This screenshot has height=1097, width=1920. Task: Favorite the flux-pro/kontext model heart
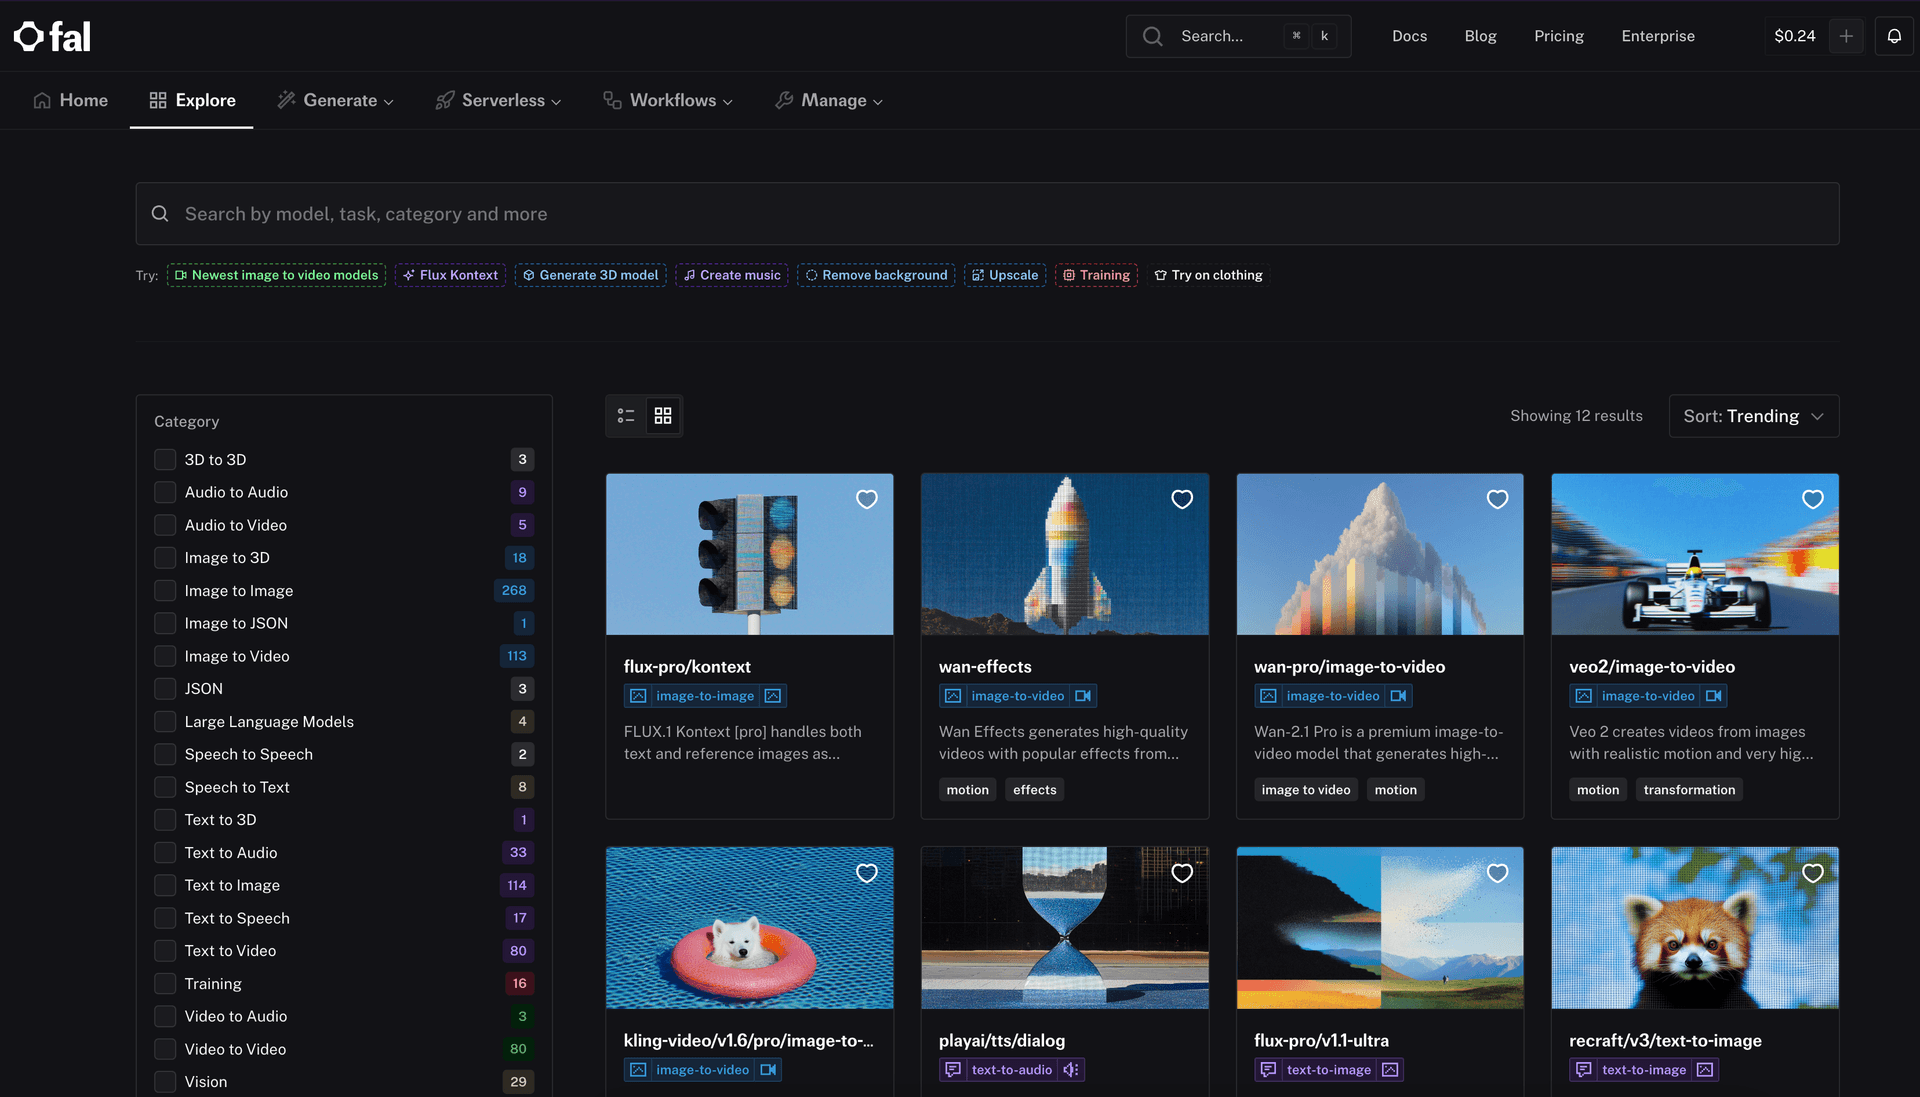(x=866, y=499)
